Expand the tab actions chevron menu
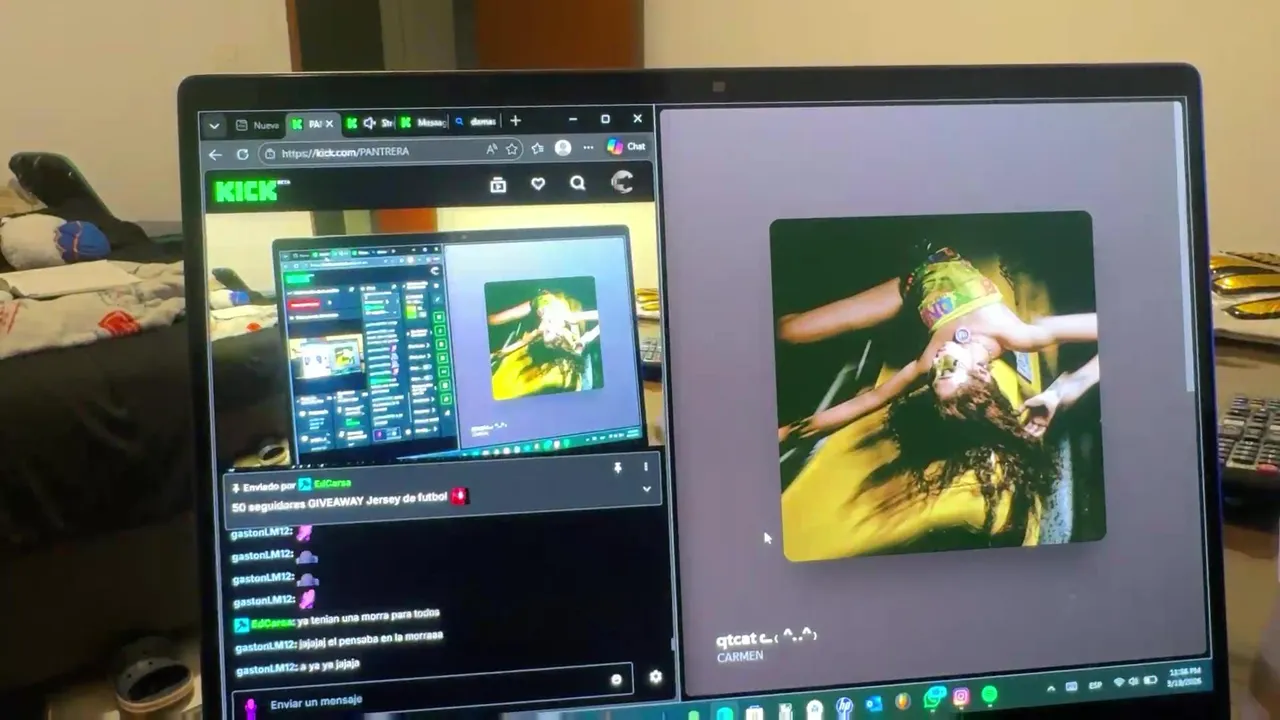Screen dimensions: 1280x720 pos(214,126)
